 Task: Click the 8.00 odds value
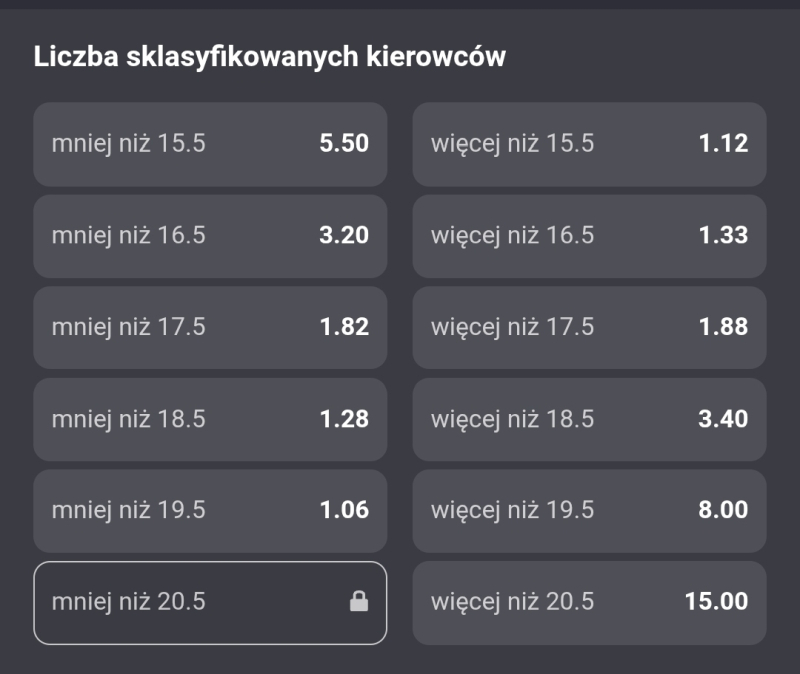pos(723,510)
